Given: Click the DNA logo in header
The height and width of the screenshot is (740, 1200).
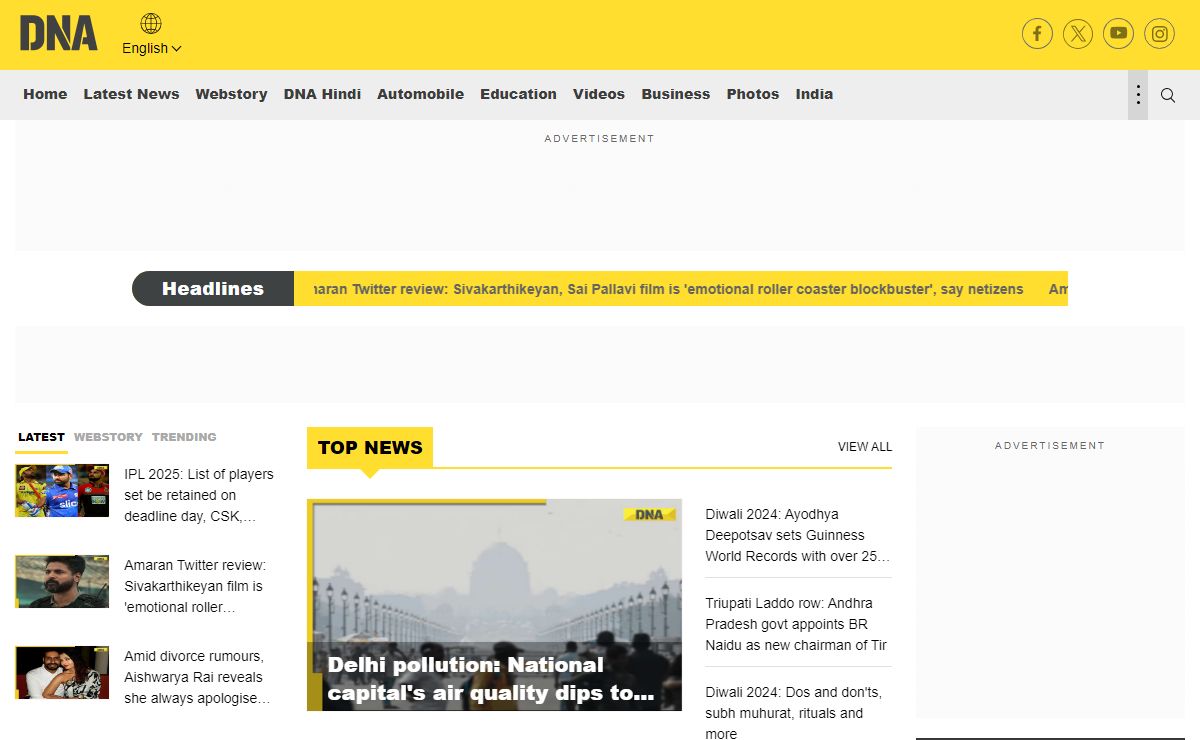Looking at the screenshot, I should click(59, 33).
